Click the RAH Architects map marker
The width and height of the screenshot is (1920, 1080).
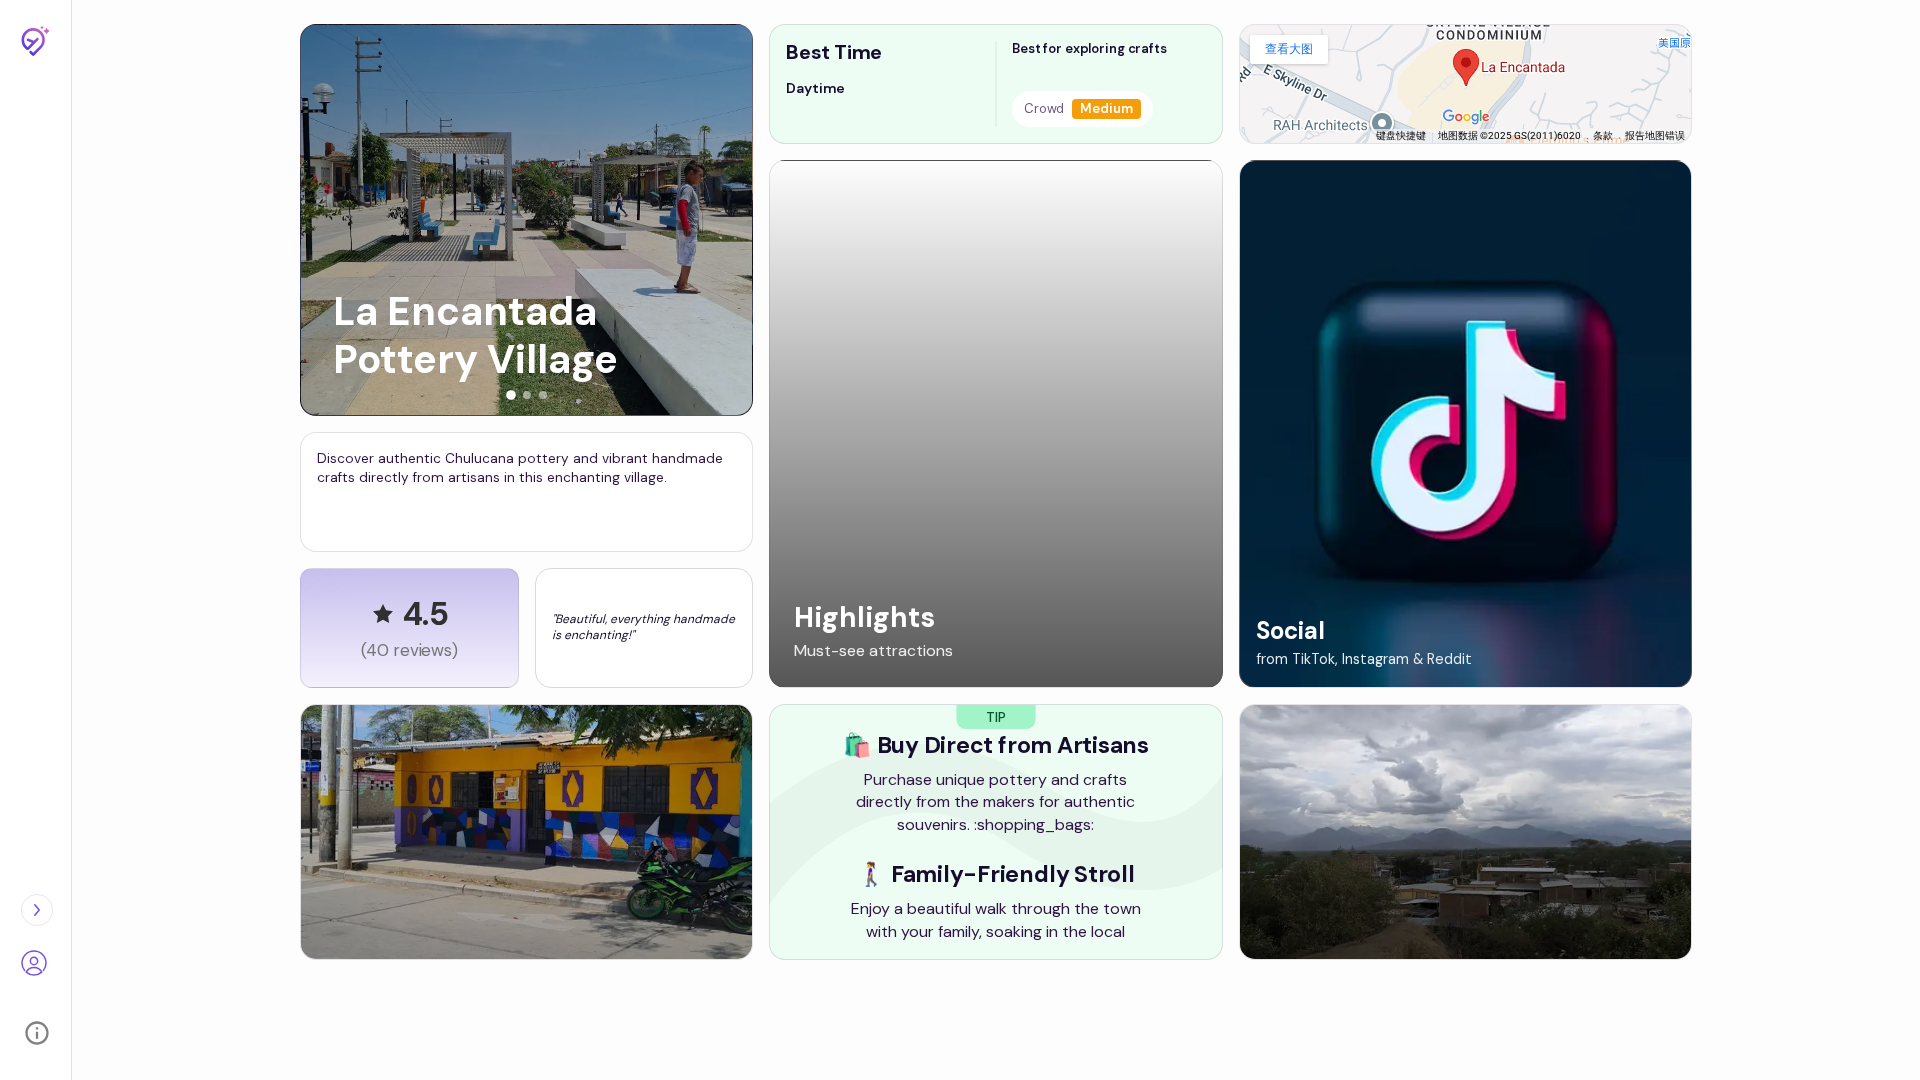[1381, 123]
